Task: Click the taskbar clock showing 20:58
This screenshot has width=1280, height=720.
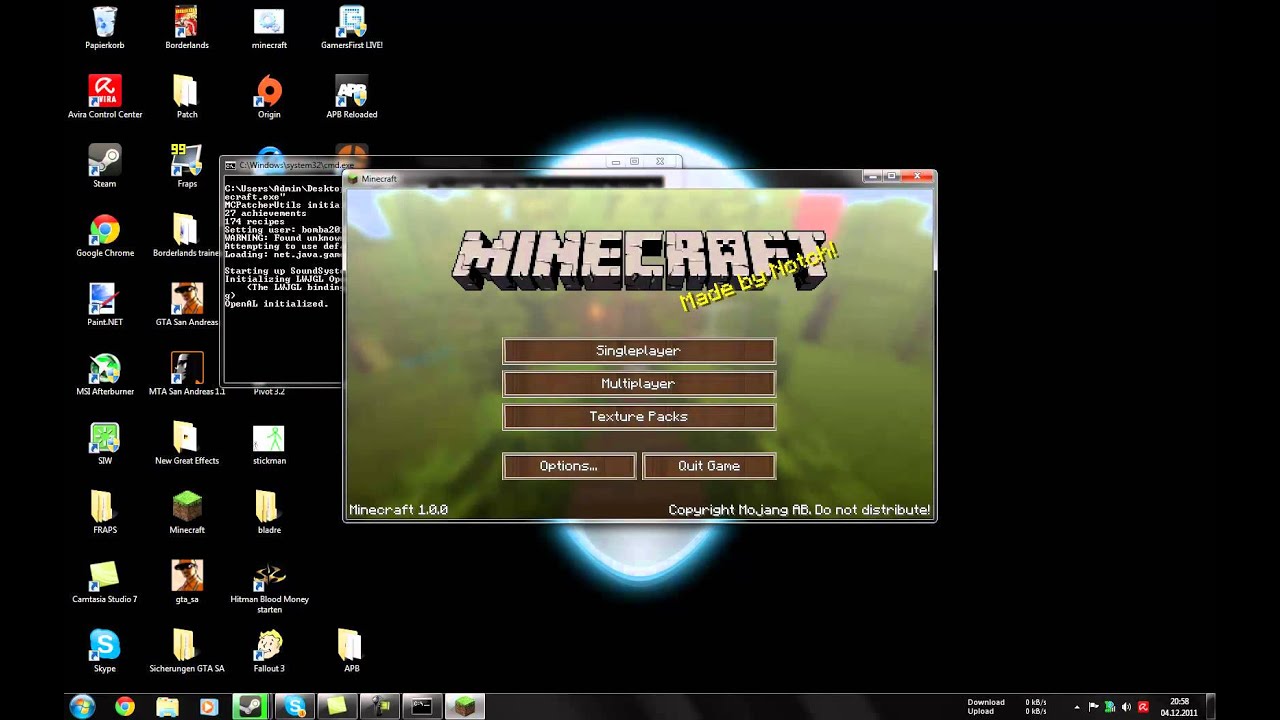Action: tap(1179, 707)
